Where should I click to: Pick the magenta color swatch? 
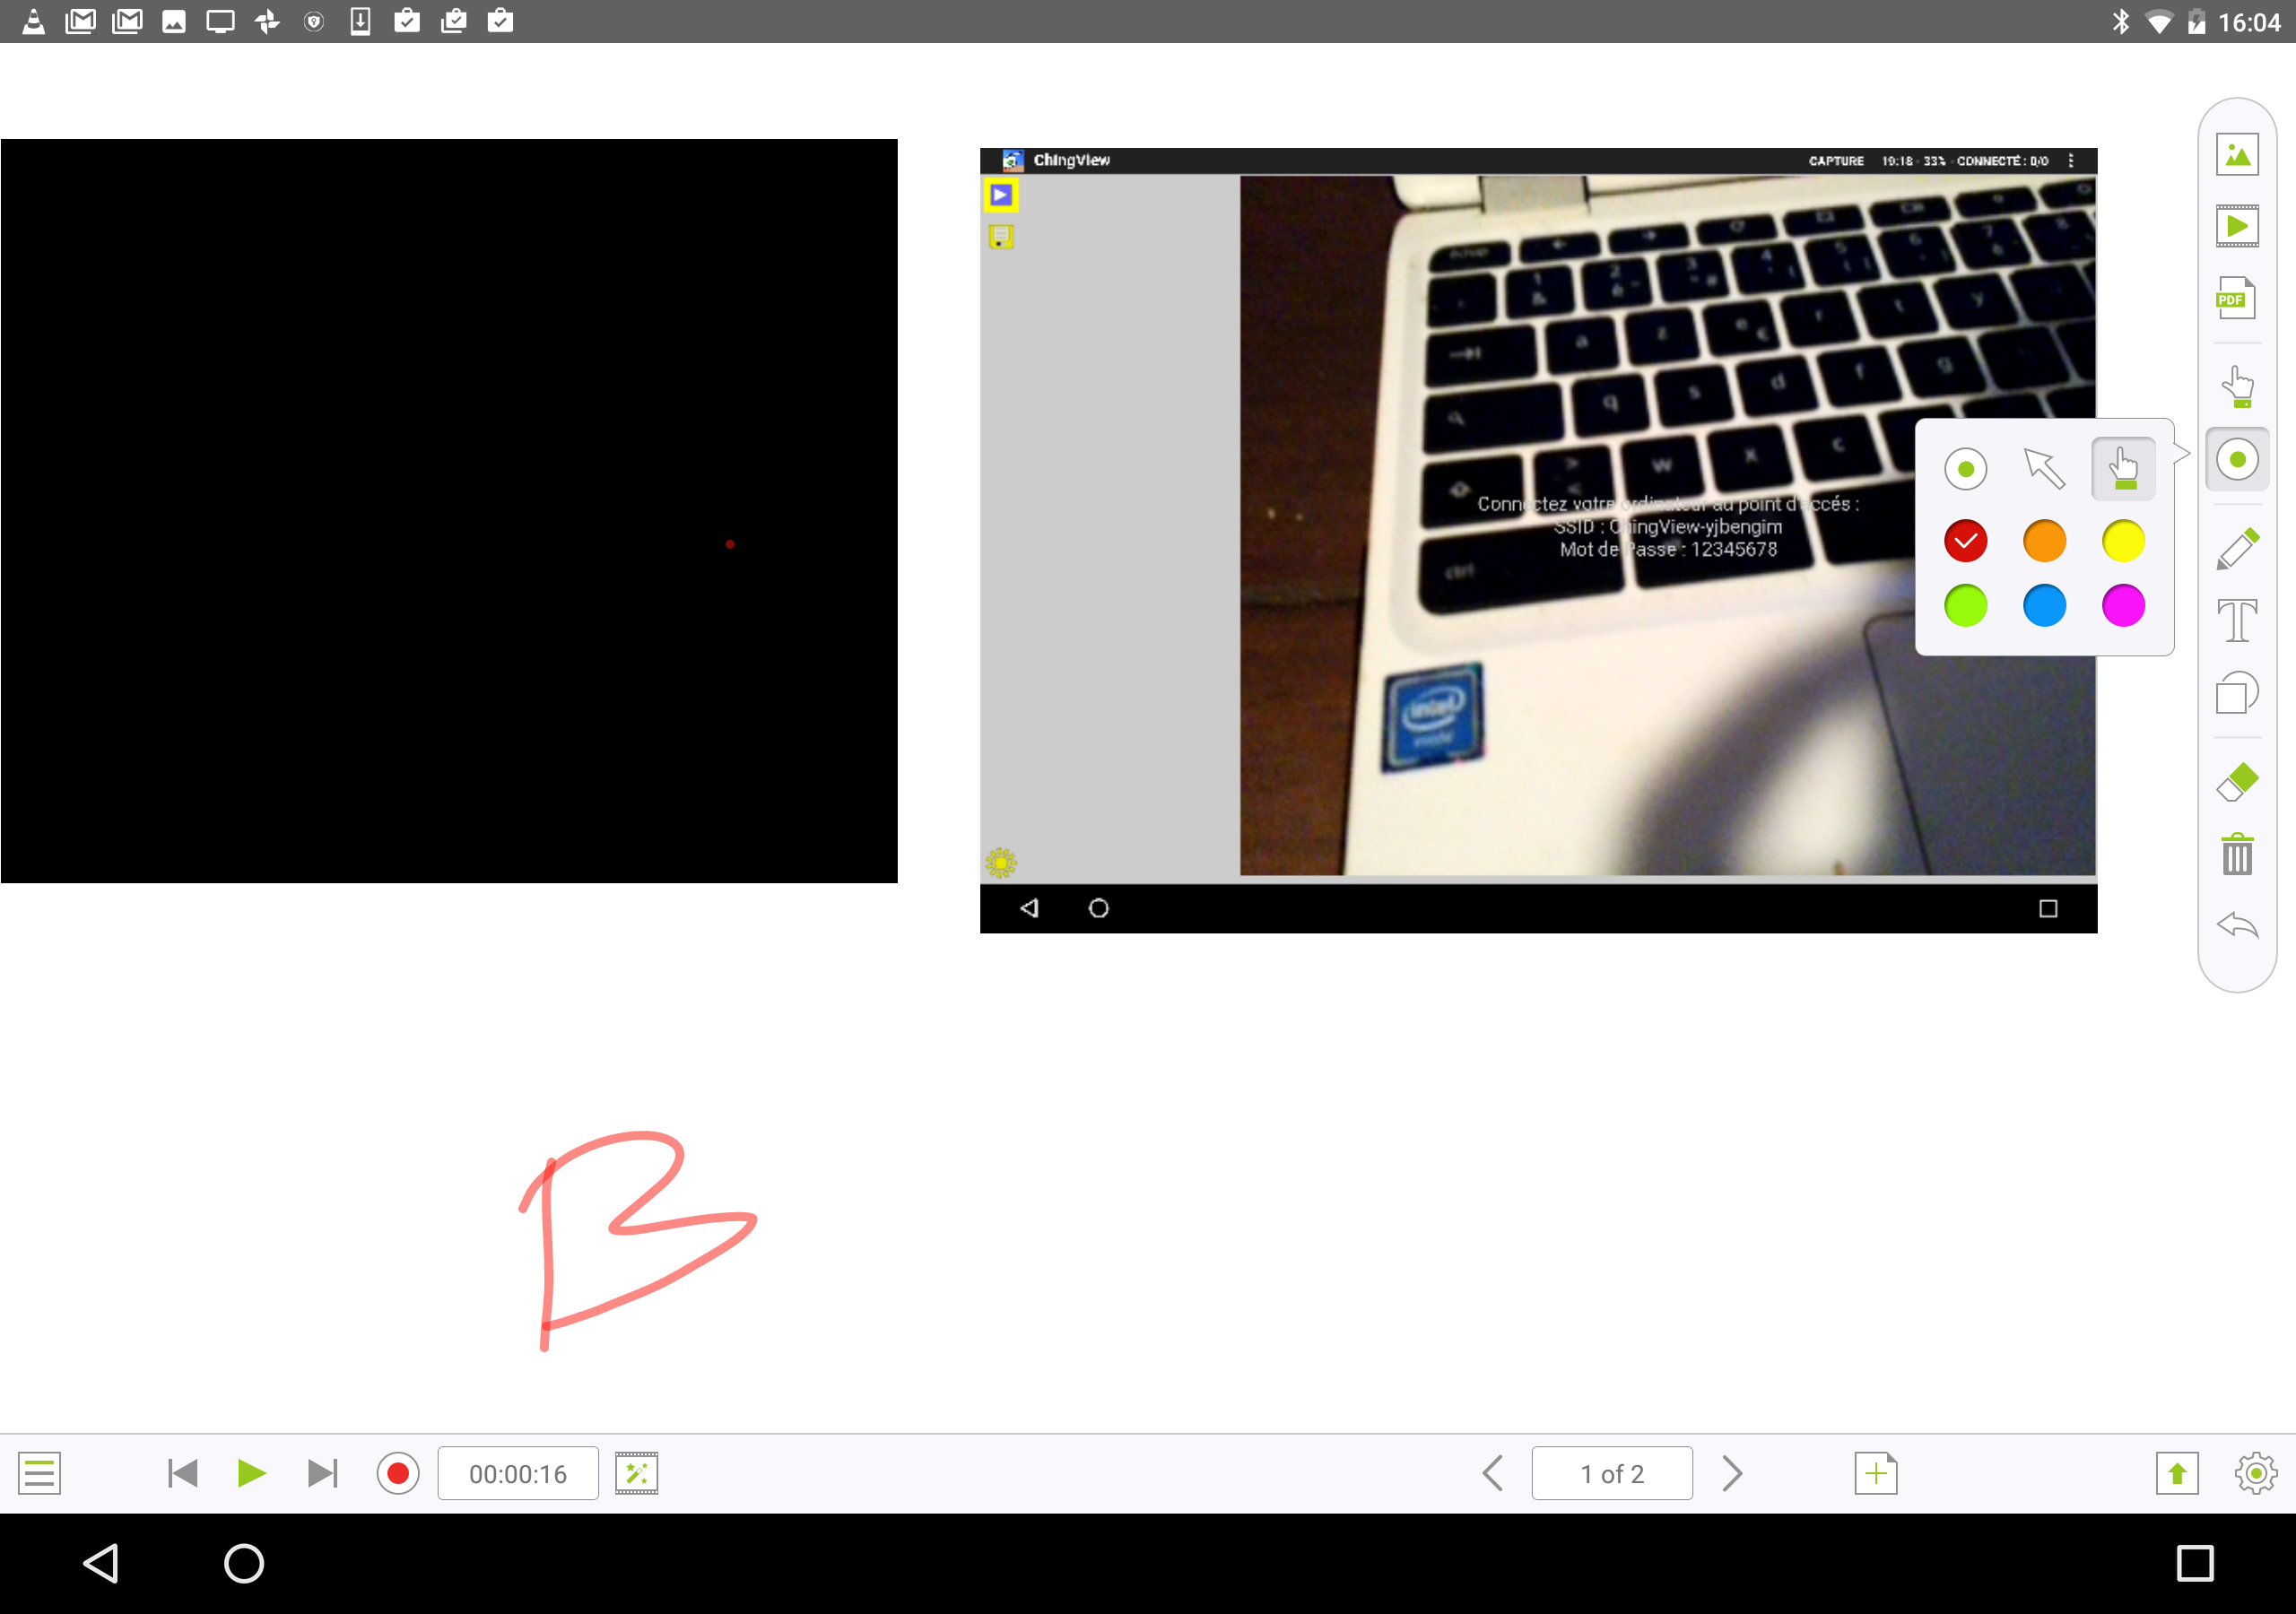tap(2123, 605)
